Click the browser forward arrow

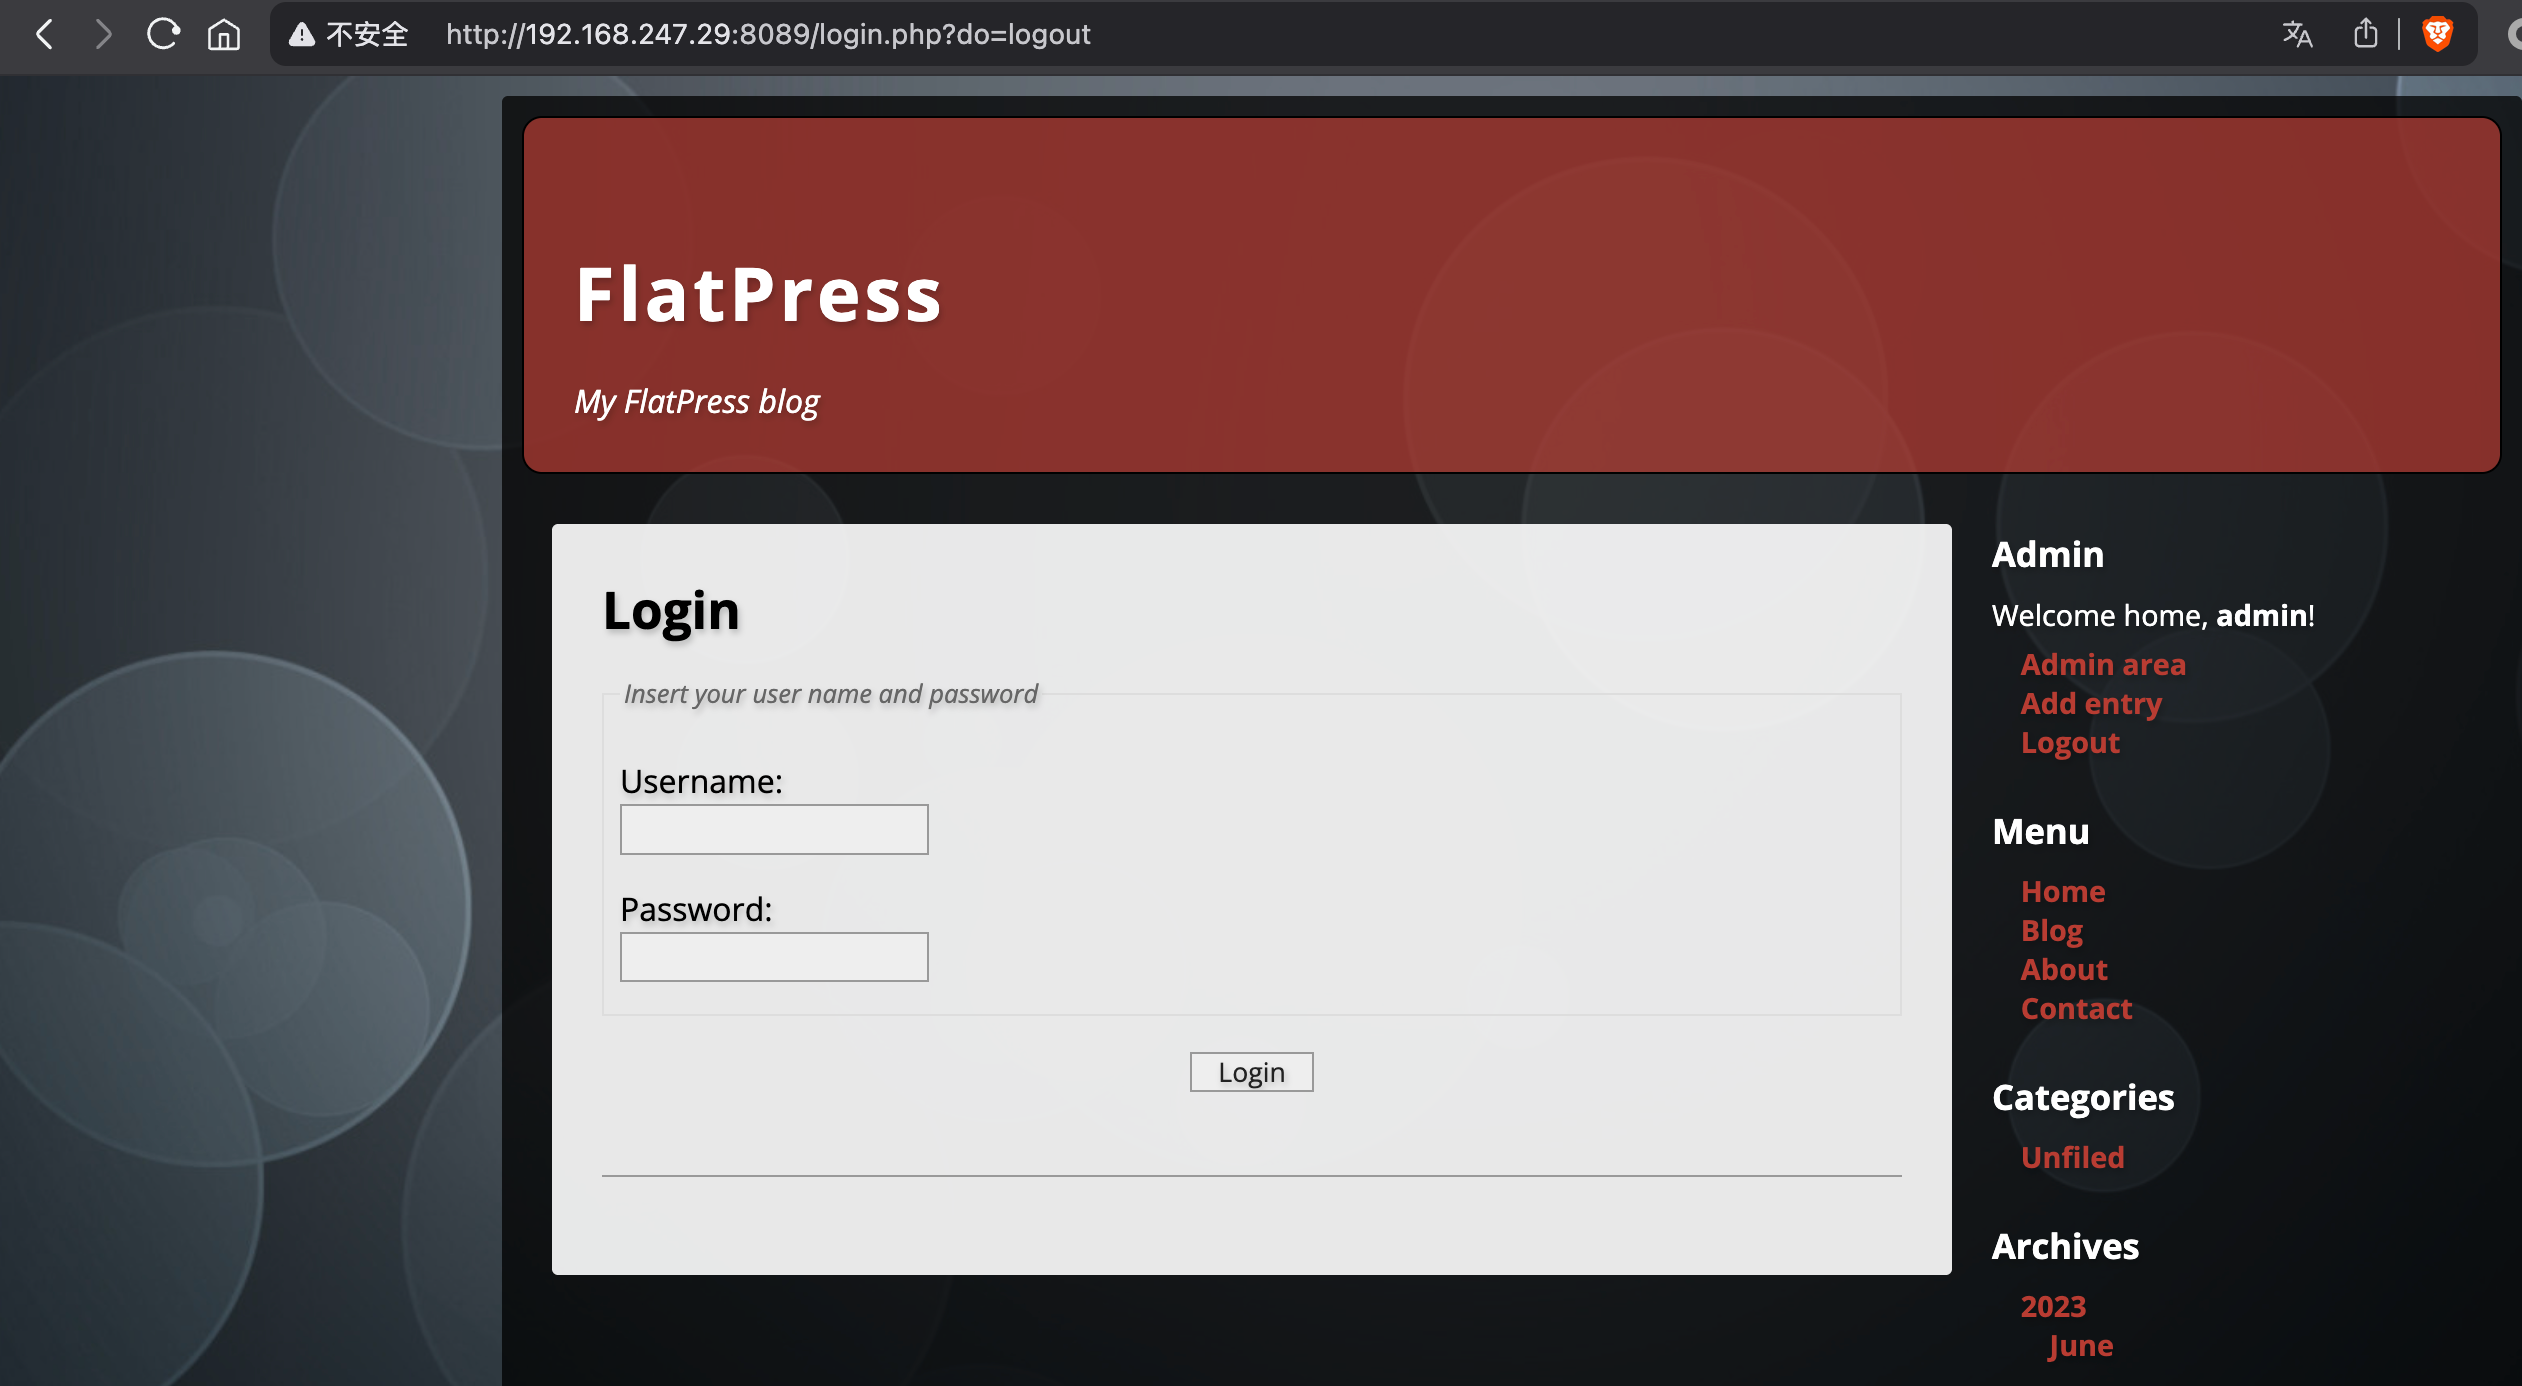[102, 35]
